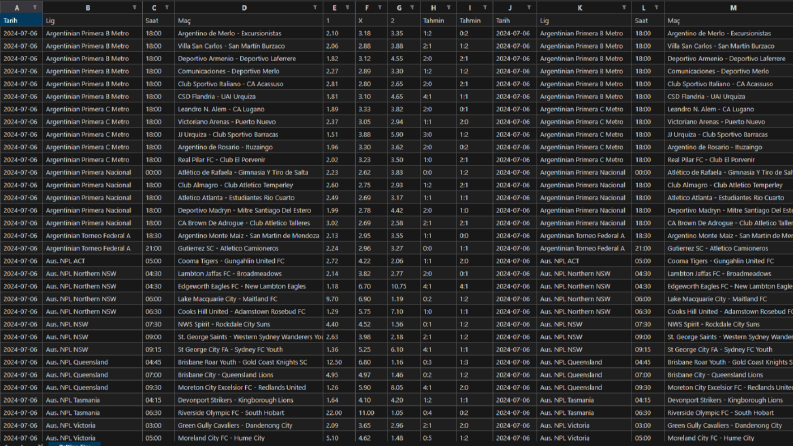Open the filter dropdown on column C
This screenshot has height=446, width=793.
pos(167,8)
